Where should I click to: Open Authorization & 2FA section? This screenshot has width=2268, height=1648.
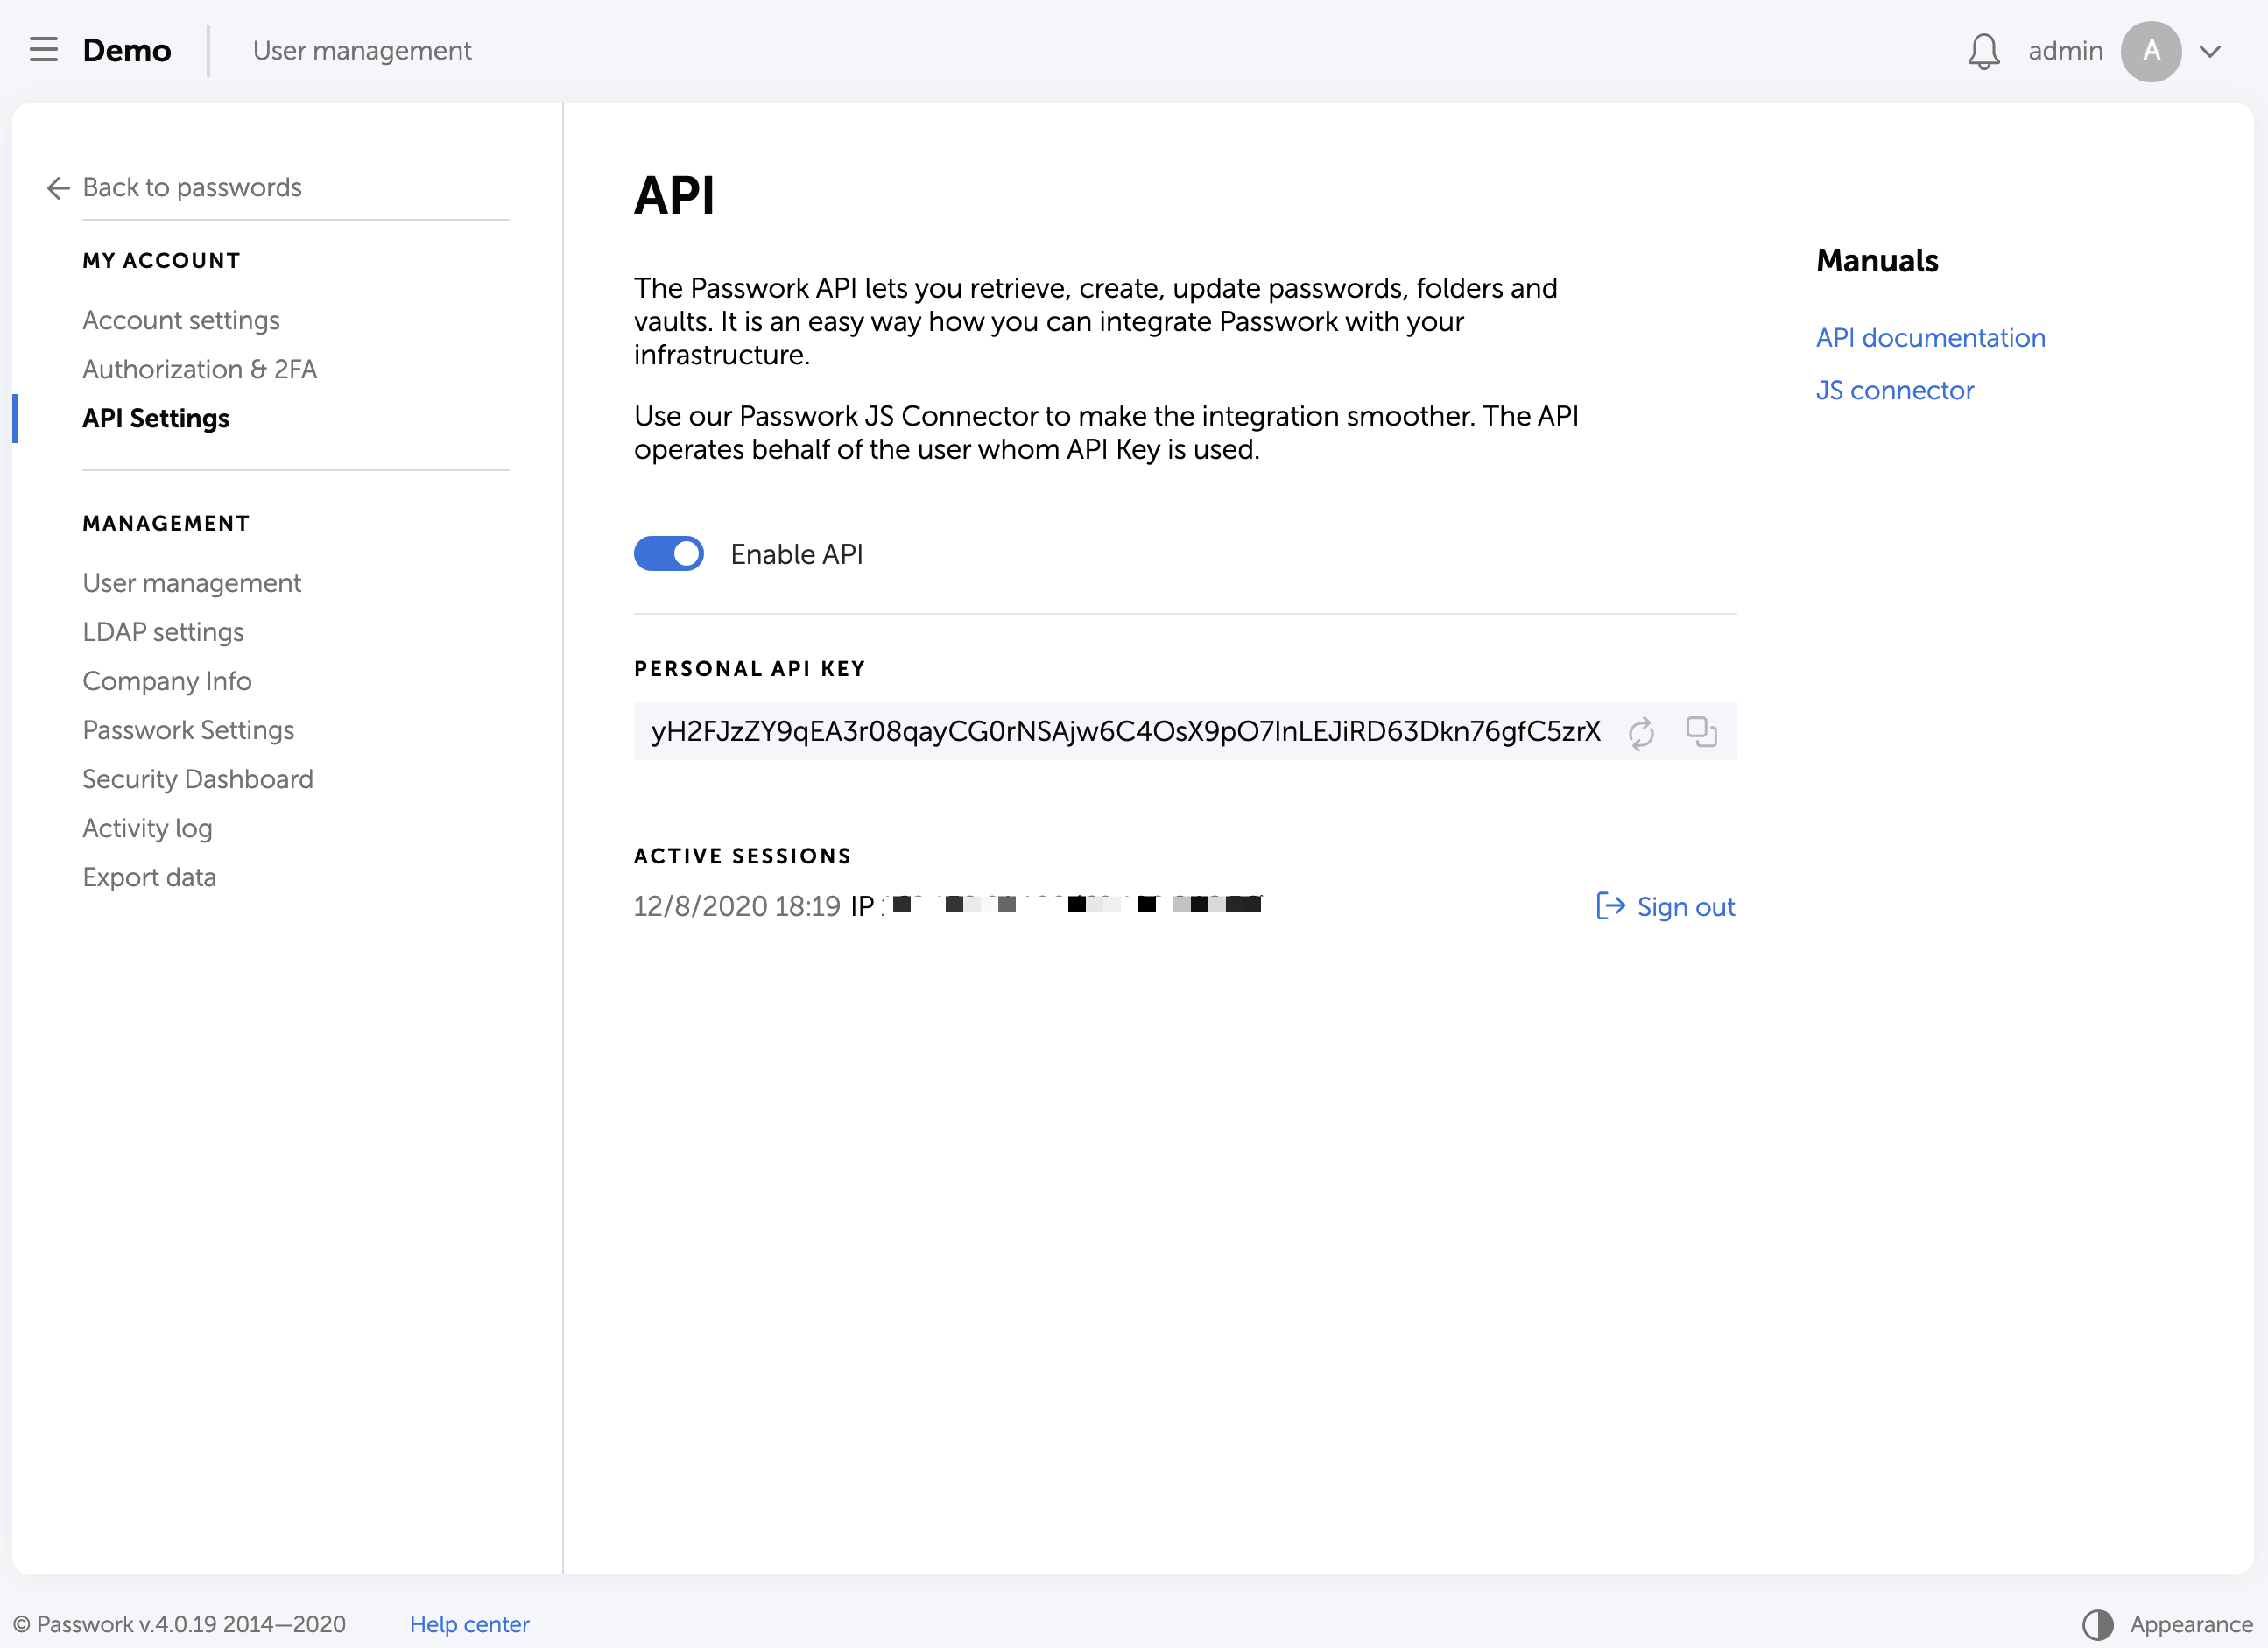[200, 369]
